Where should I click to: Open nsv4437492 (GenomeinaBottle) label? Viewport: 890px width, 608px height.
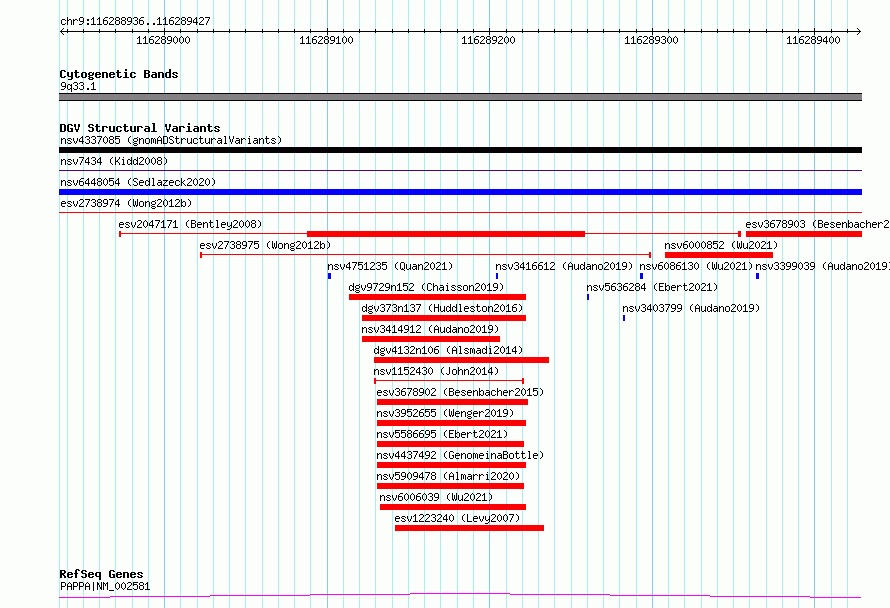click(x=460, y=455)
